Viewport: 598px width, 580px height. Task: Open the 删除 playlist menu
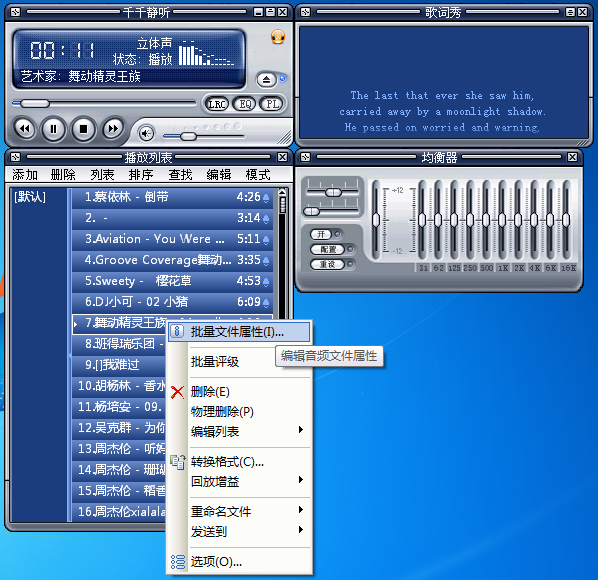(63, 175)
